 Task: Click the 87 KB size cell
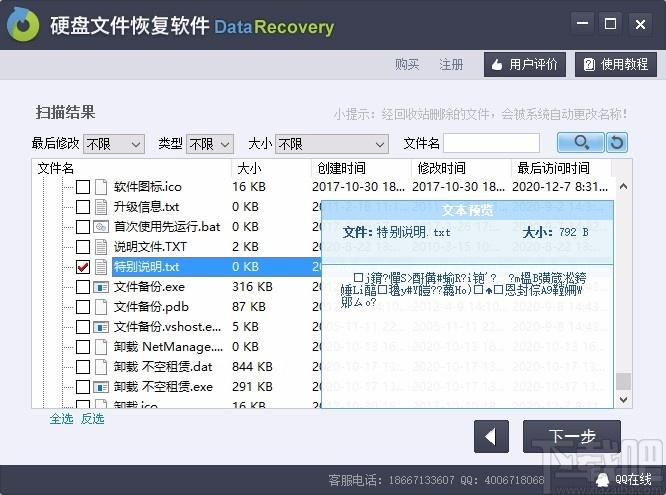(249, 307)
